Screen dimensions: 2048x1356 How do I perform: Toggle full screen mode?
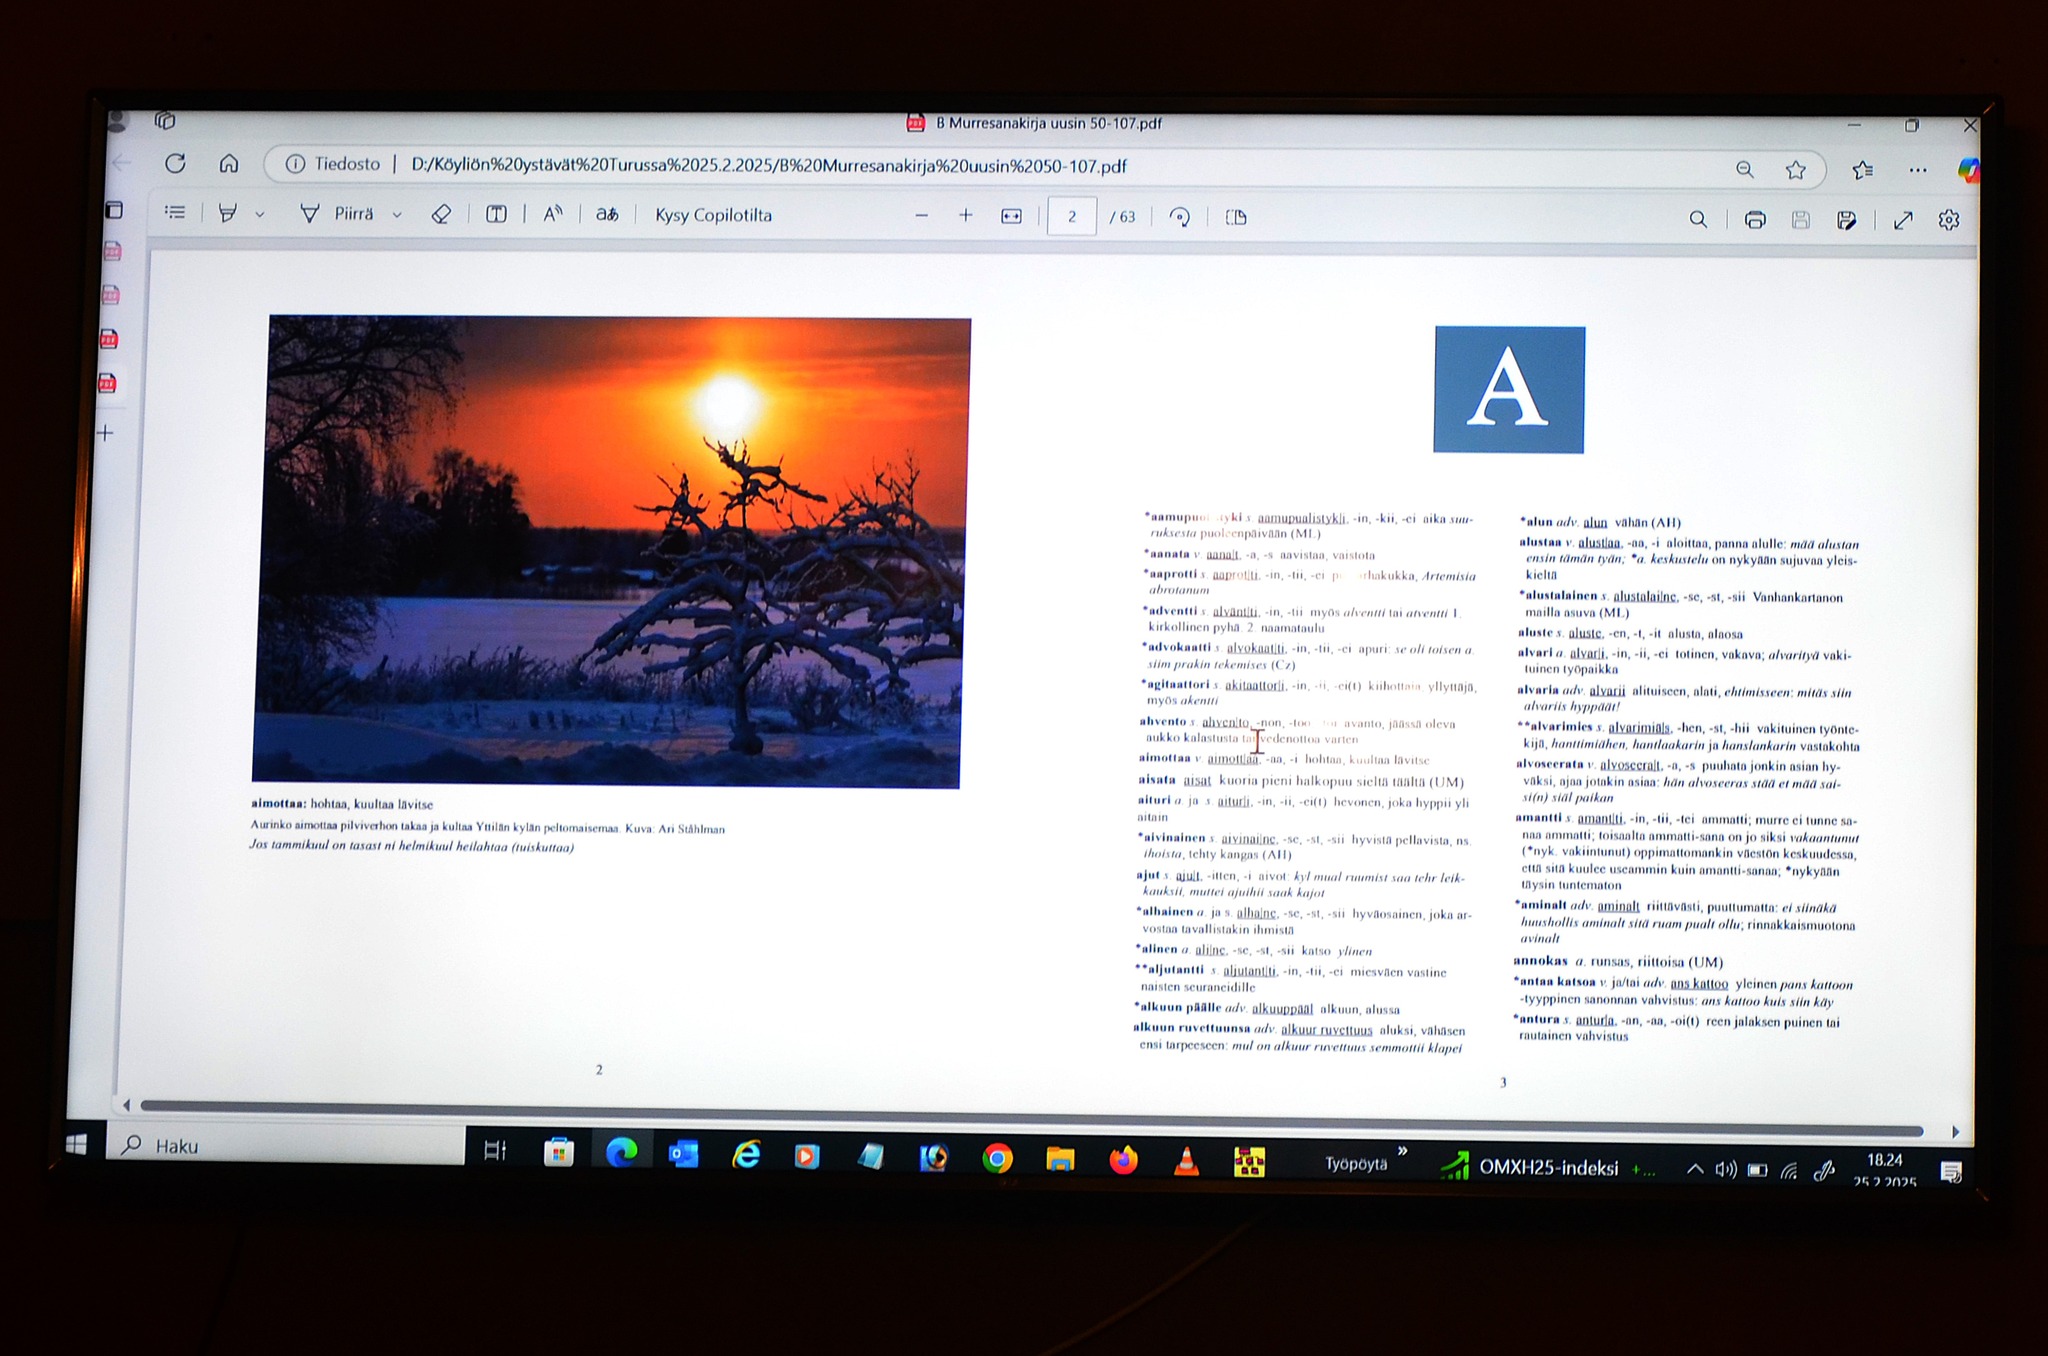[1903, 221]
